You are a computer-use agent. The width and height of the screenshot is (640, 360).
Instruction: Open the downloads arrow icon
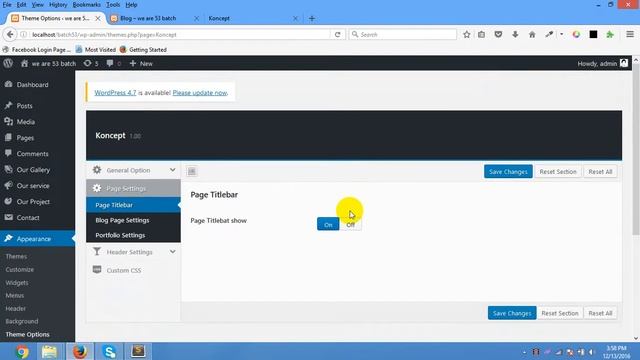[x=515, y=35]
